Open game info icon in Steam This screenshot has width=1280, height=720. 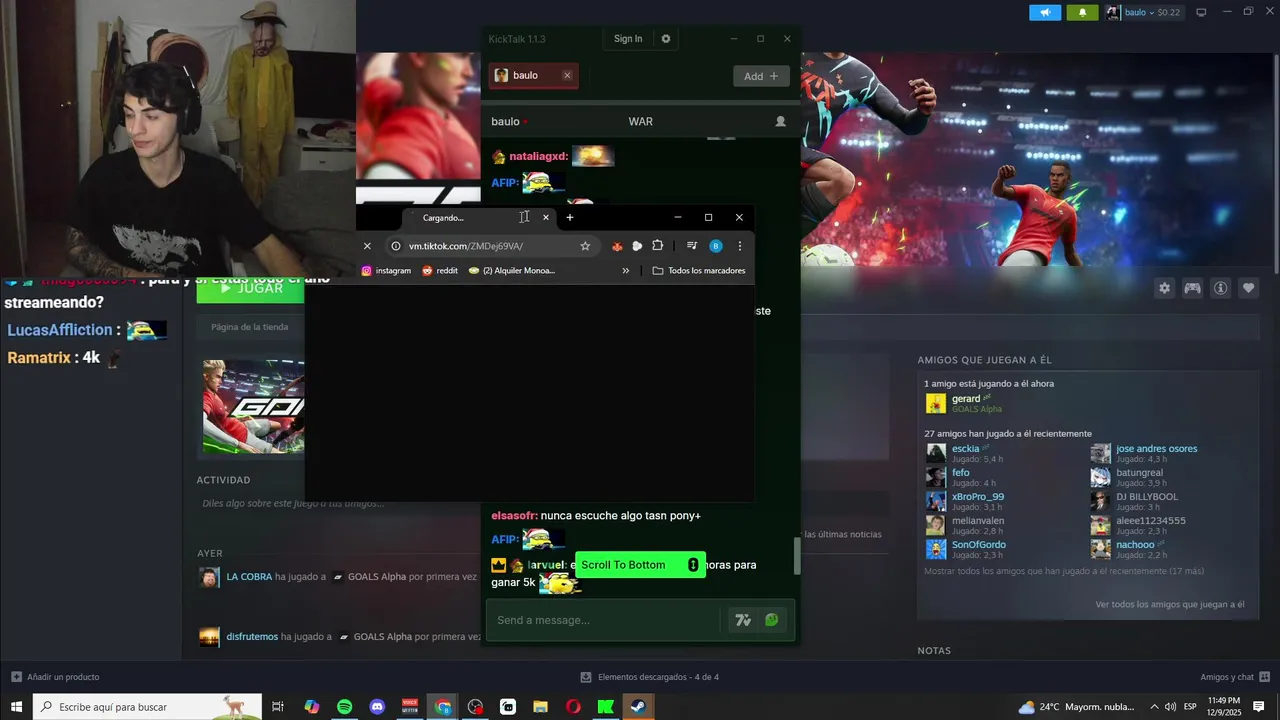point(1220,288)
